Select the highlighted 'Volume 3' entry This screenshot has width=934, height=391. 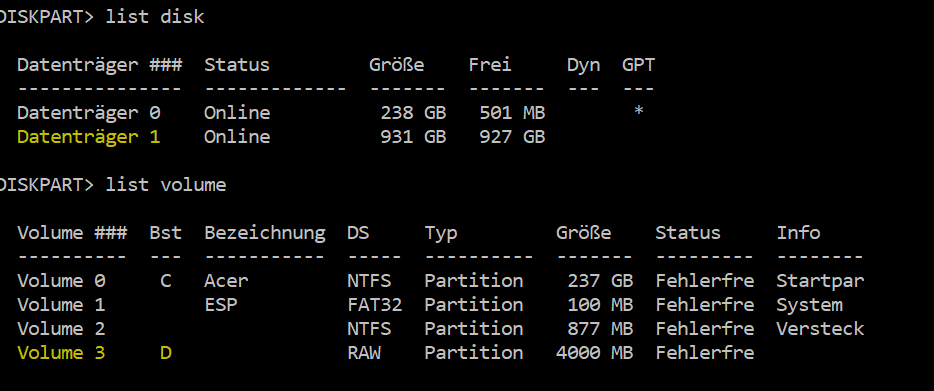click(x=61, y=353)
